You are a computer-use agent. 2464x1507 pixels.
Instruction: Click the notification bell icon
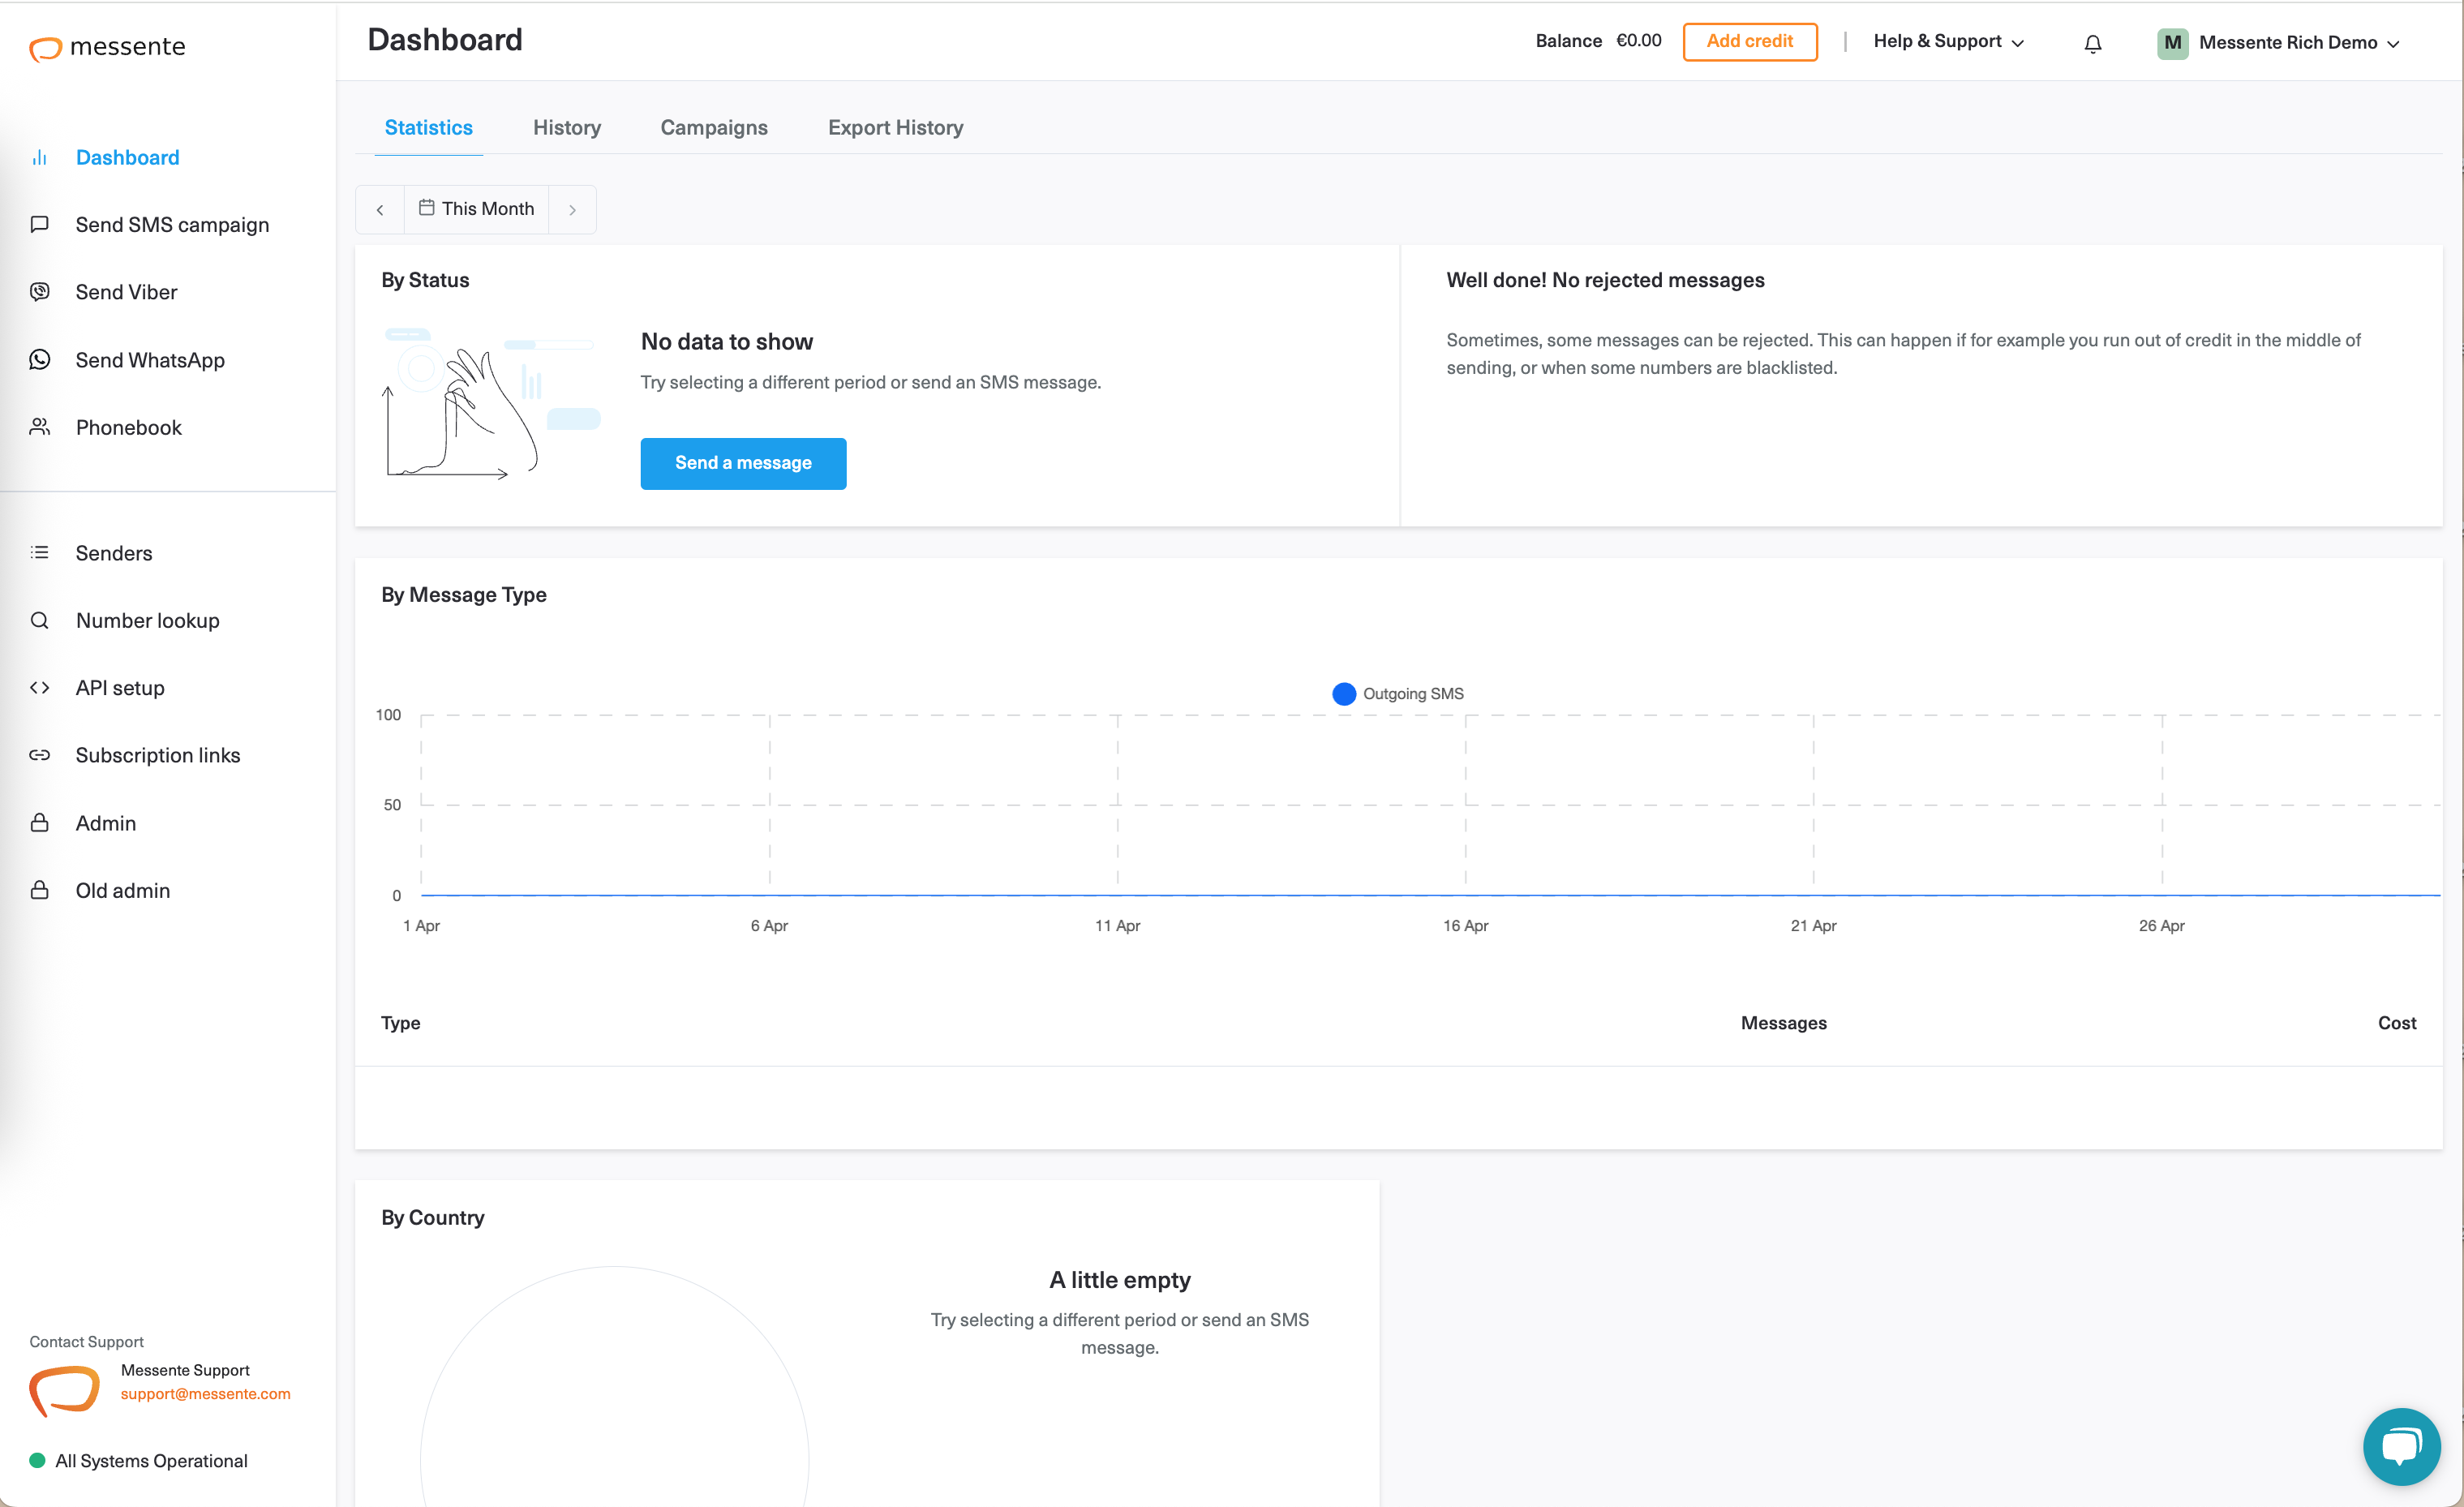[2092, 43]
